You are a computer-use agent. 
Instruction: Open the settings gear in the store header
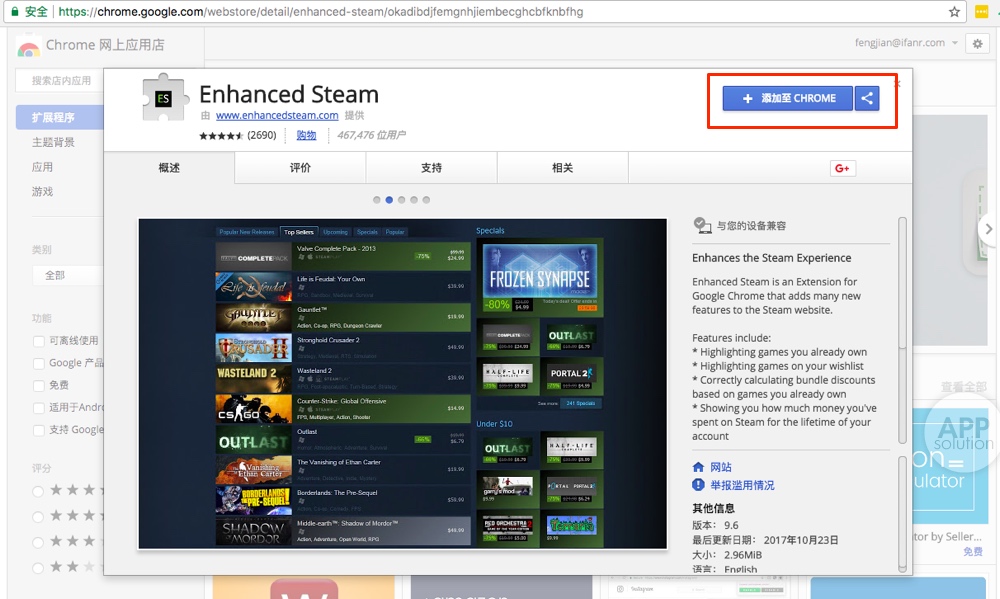click(977, 44)
